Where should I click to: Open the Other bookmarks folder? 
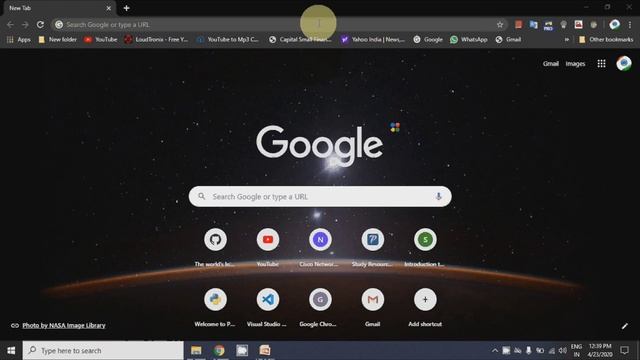click(x=606, y=40)
